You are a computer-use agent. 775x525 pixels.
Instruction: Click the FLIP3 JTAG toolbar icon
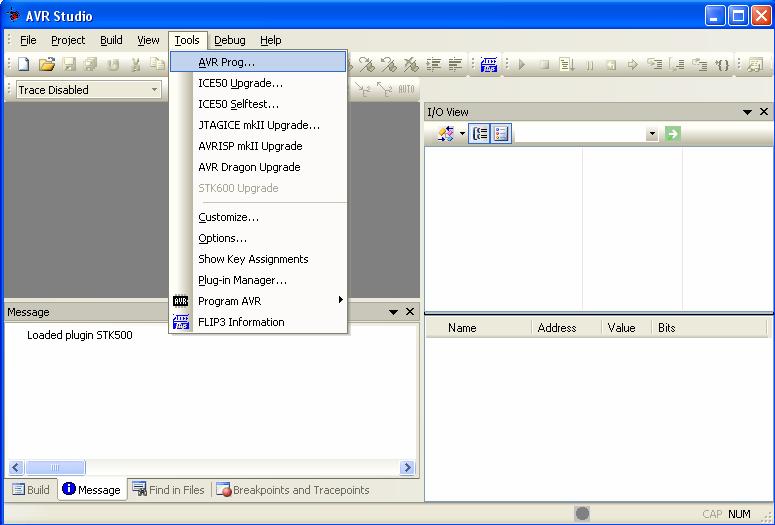click(x=489, y=64)
